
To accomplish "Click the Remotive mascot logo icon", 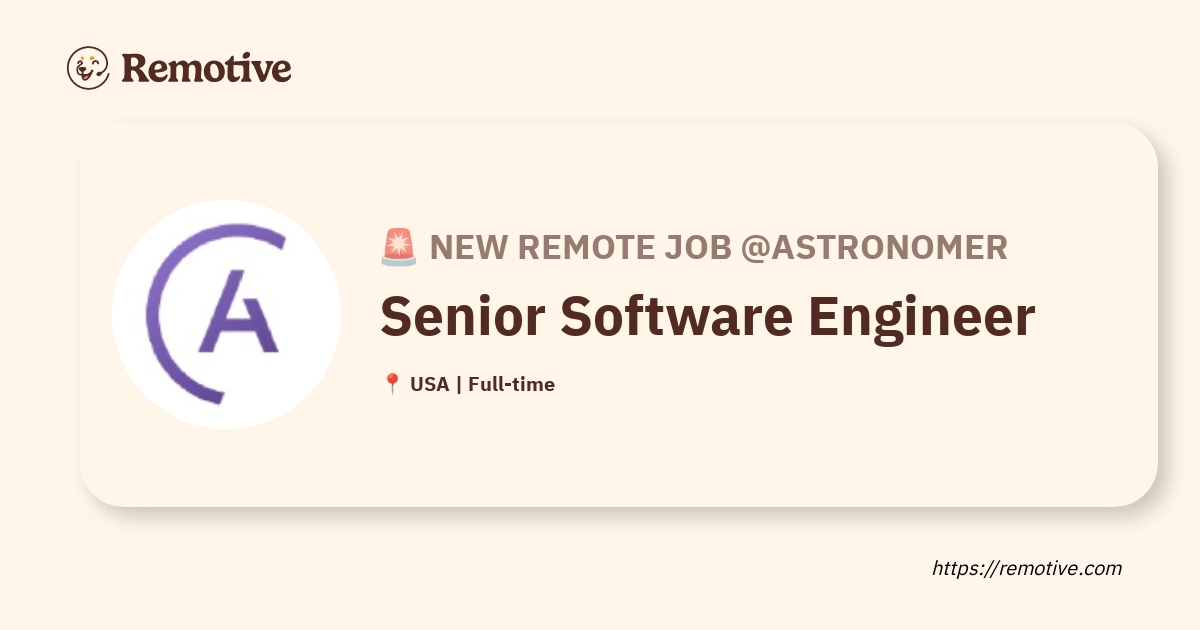I will point(88,68).
